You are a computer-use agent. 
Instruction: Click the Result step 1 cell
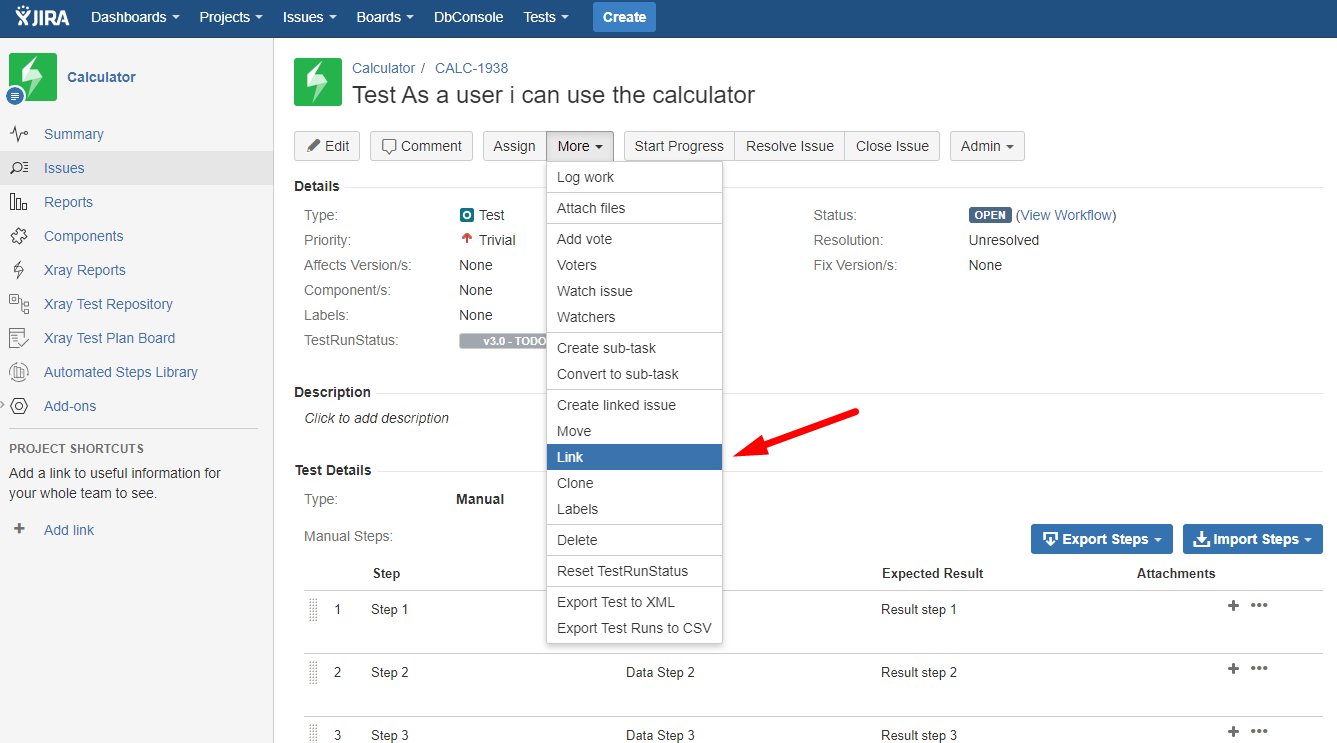pyautogui.click(x=919, y=609)
